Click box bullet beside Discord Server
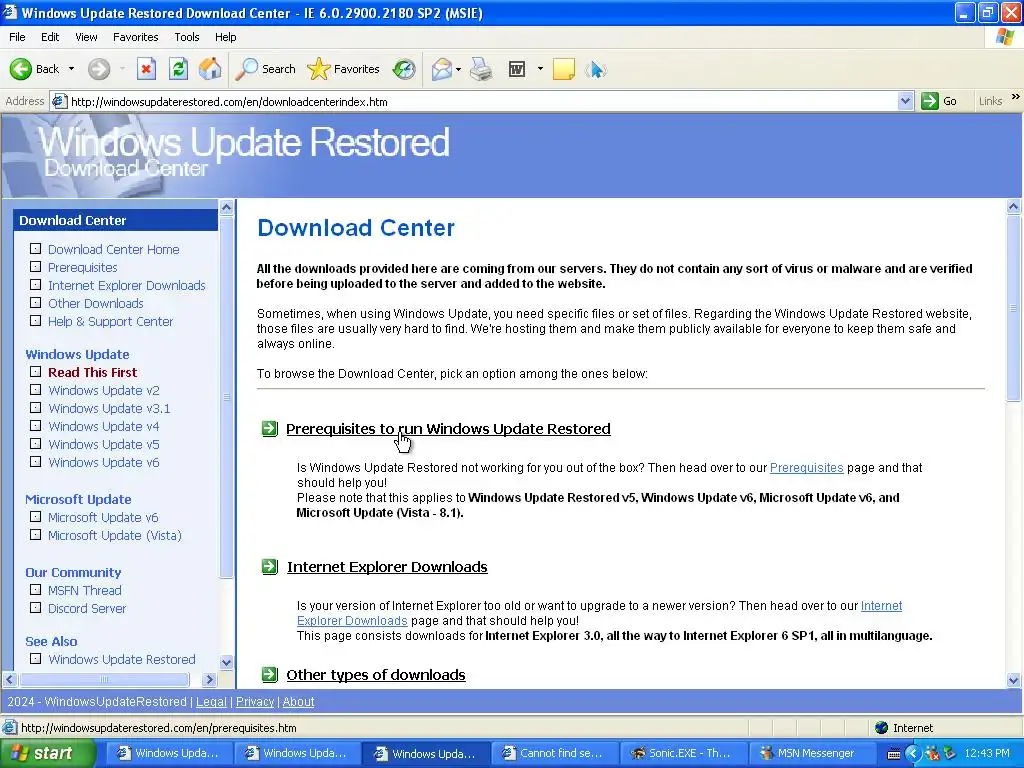 coord(35,608)
